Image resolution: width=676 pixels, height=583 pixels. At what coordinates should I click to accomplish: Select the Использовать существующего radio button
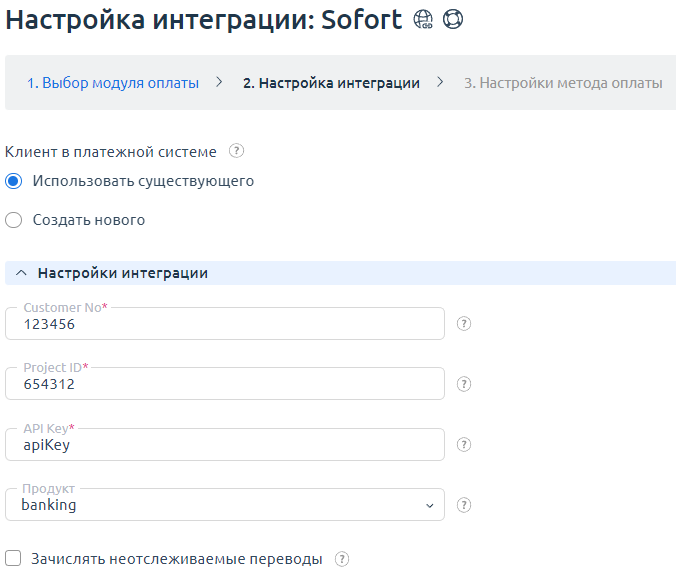click(x=14, y=181)
